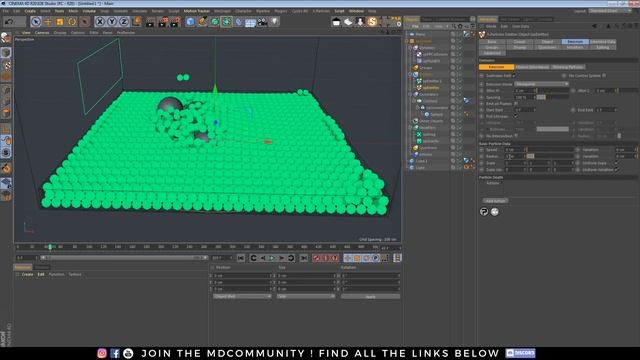640x360 pixels.
Task: Click Go to End of timeline
Action: tap(304, 258)
